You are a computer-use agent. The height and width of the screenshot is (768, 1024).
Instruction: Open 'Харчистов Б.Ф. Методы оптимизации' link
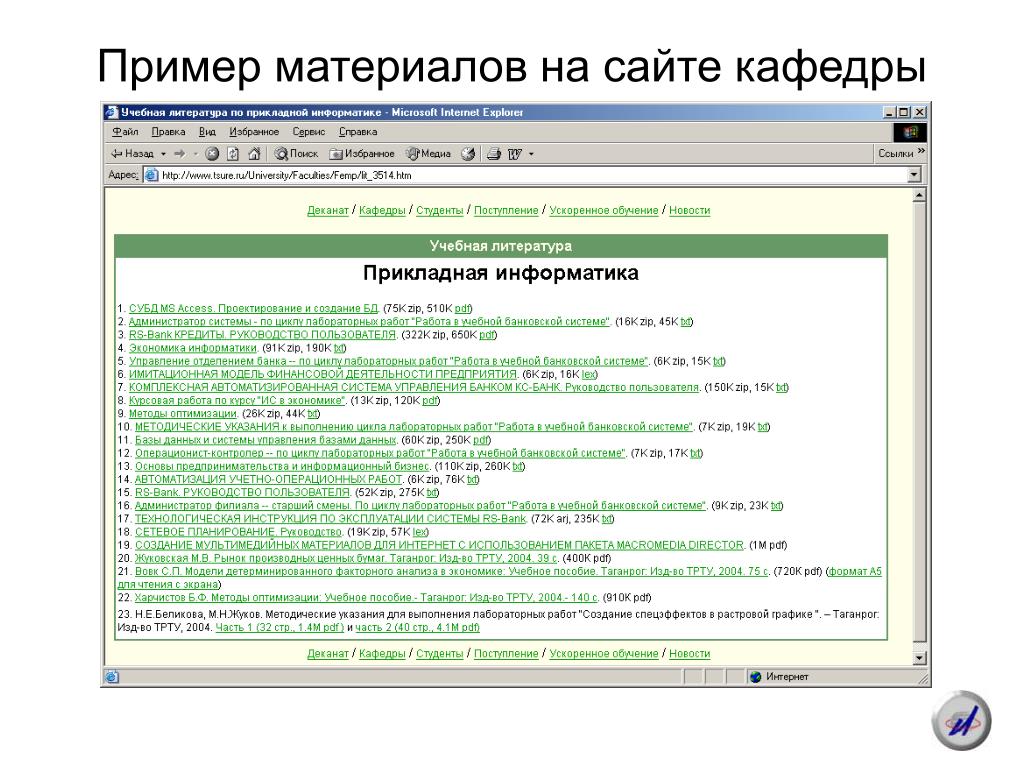(366, 598)
